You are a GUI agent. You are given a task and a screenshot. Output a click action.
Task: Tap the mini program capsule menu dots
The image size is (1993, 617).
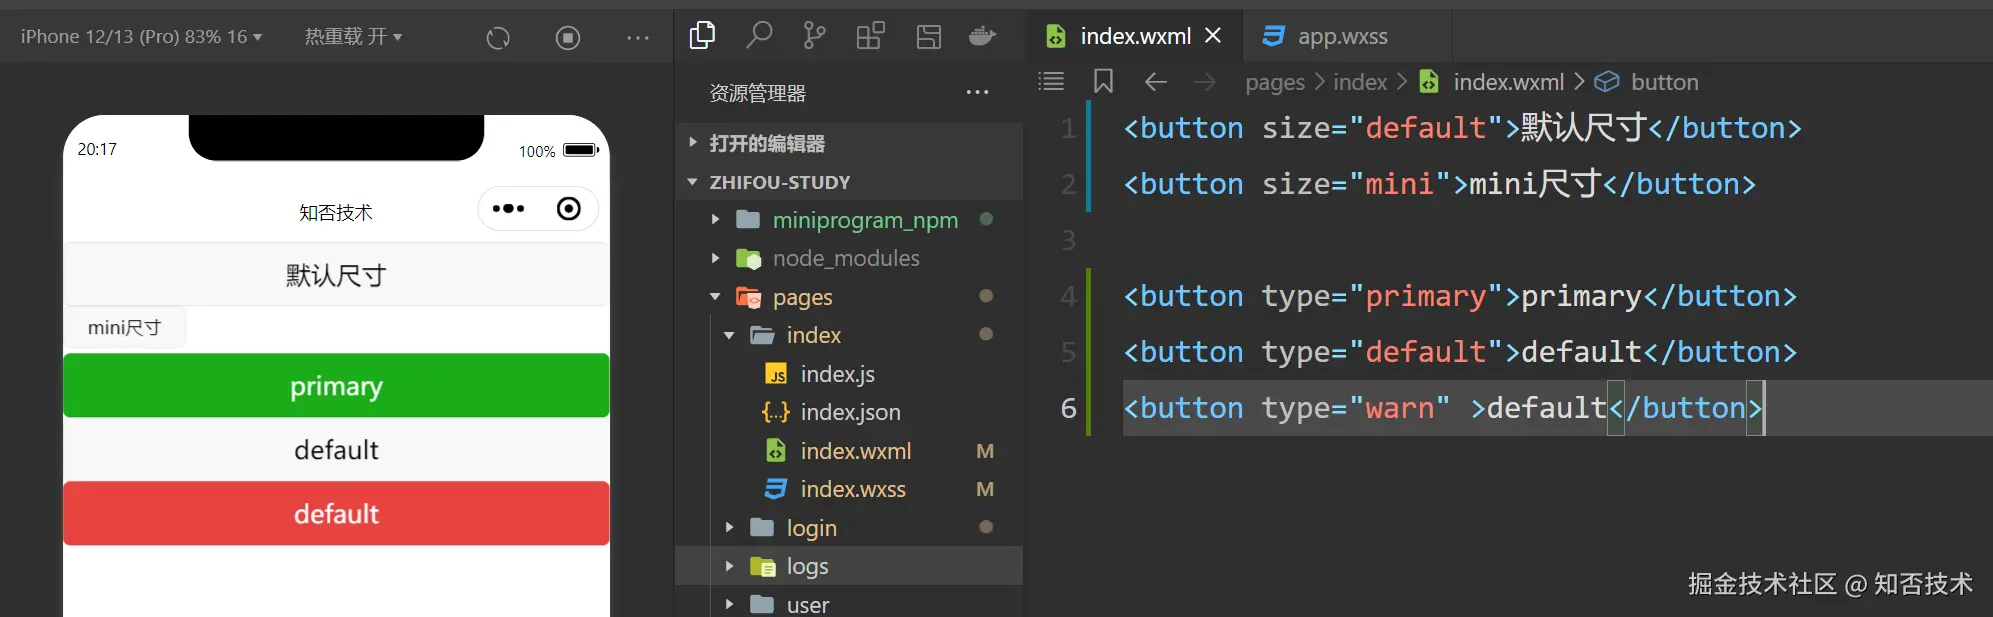pos(508,209)
